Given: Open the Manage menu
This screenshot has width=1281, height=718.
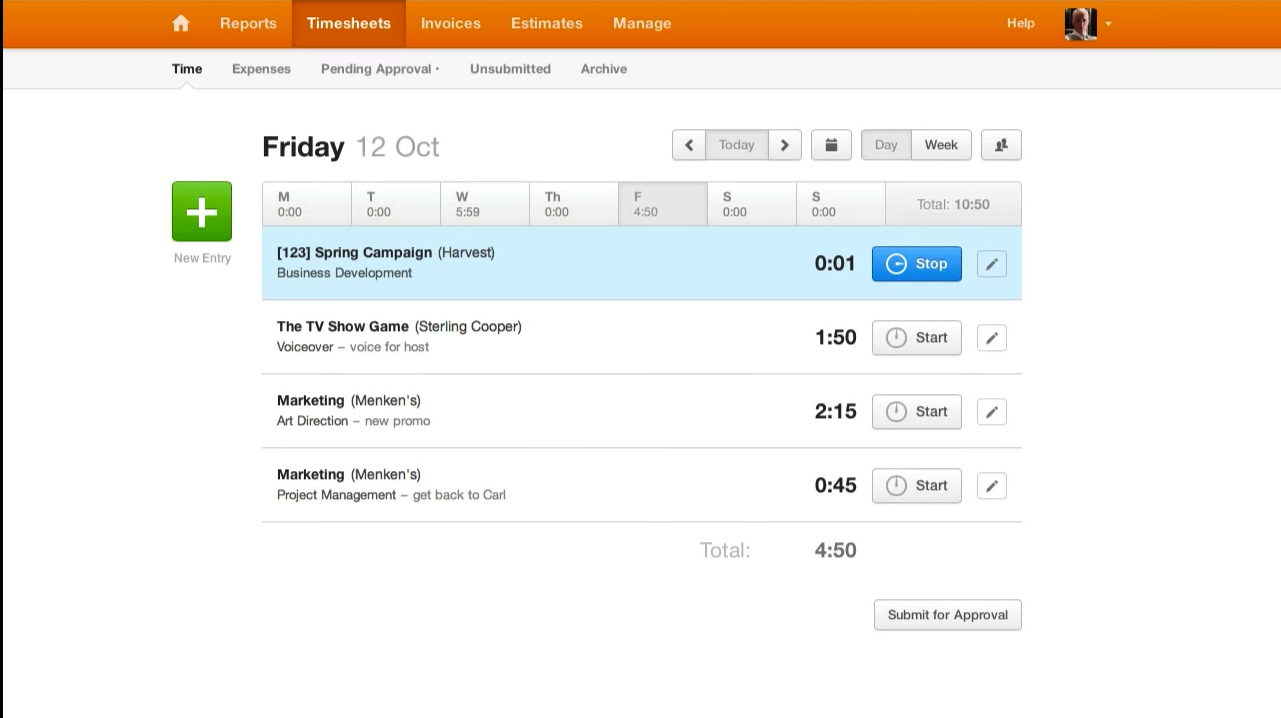Looking at the screenshot, I should pos(642,23).
